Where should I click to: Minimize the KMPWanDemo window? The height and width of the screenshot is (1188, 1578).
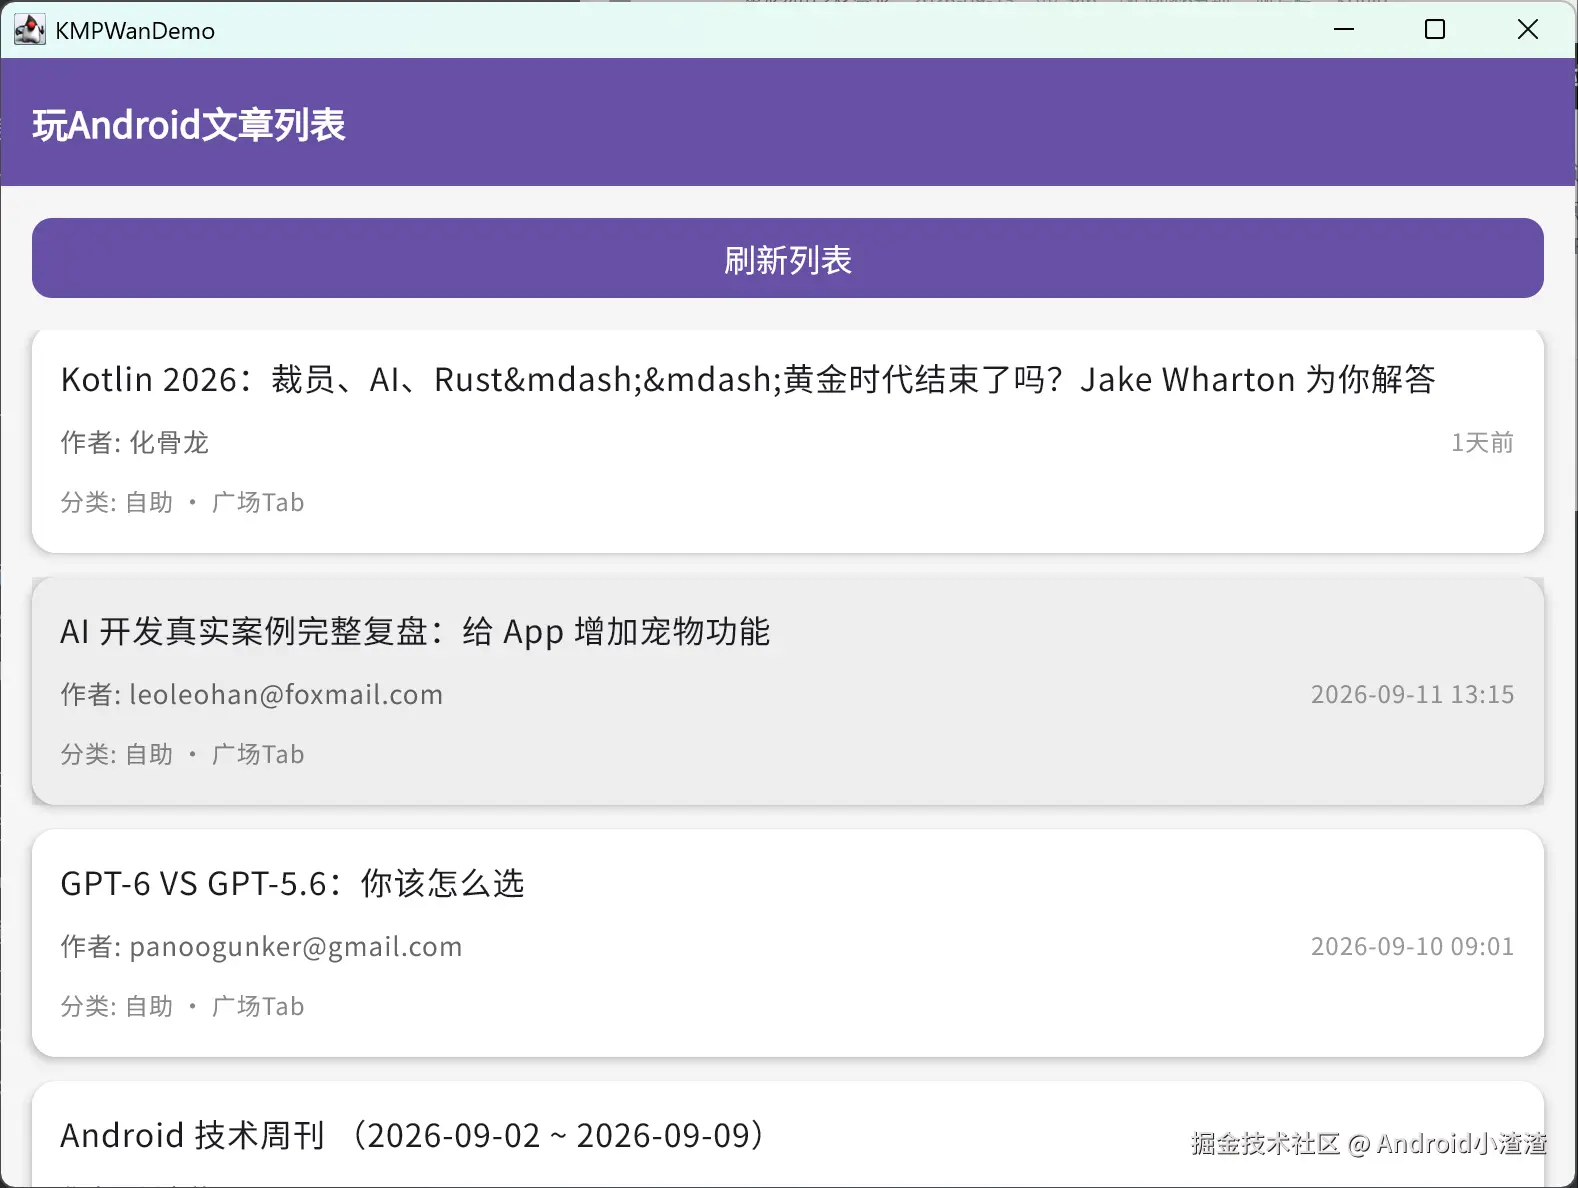(1344, 30)
